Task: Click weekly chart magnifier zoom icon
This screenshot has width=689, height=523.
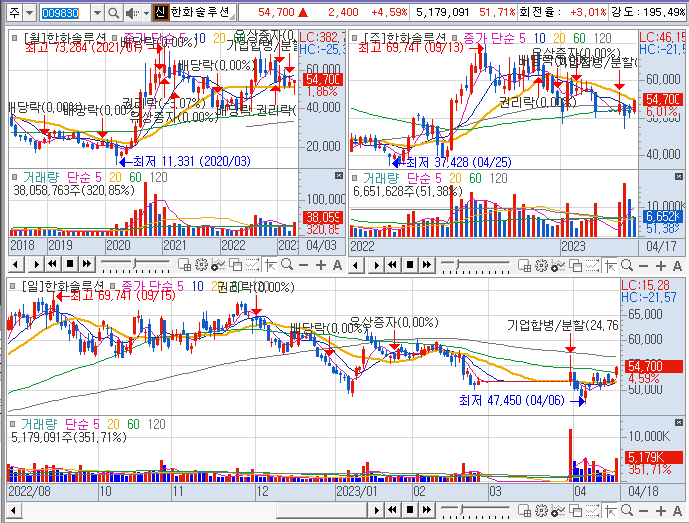Action: [627, 266]
